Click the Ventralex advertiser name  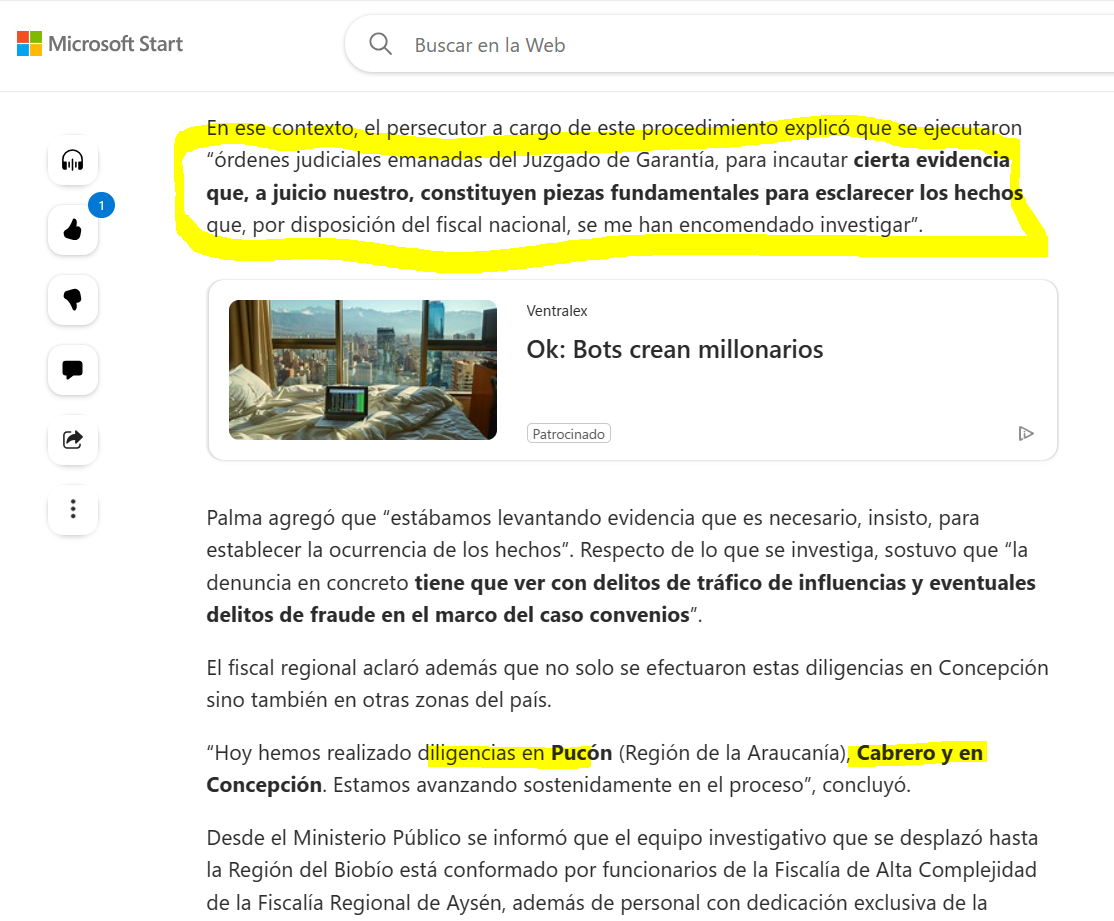pos(557,311)
